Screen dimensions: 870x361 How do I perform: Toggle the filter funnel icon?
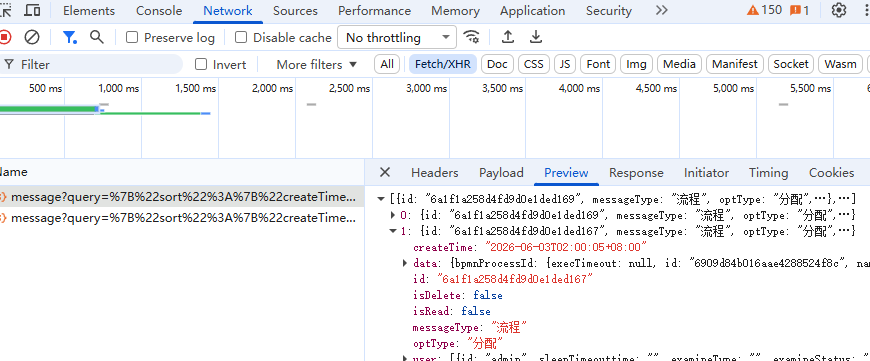[69, 37]
